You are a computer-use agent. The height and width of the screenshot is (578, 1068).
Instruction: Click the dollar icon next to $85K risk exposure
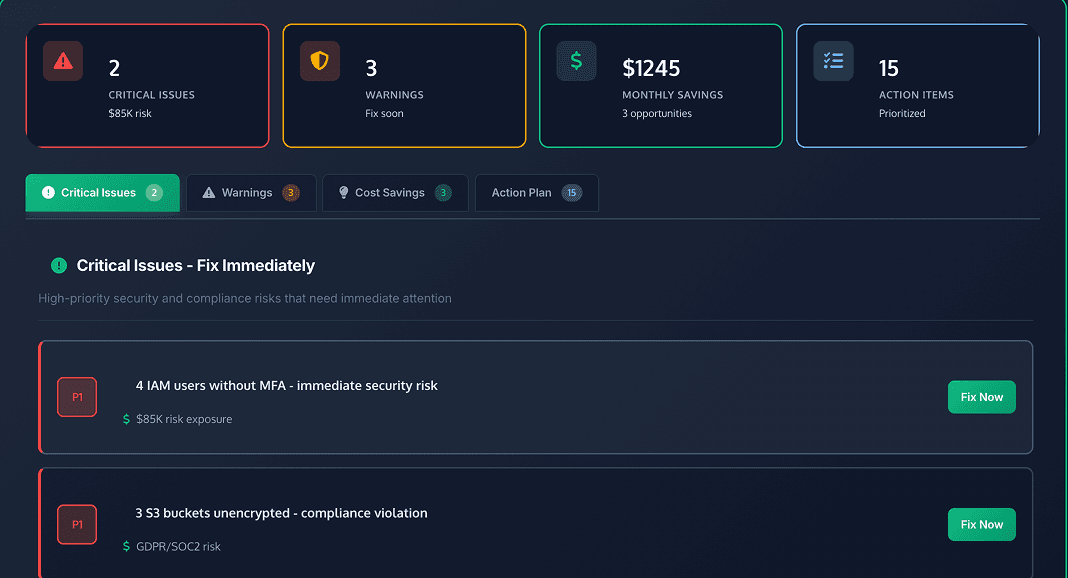pyautogui.click(x=126, y=419)
